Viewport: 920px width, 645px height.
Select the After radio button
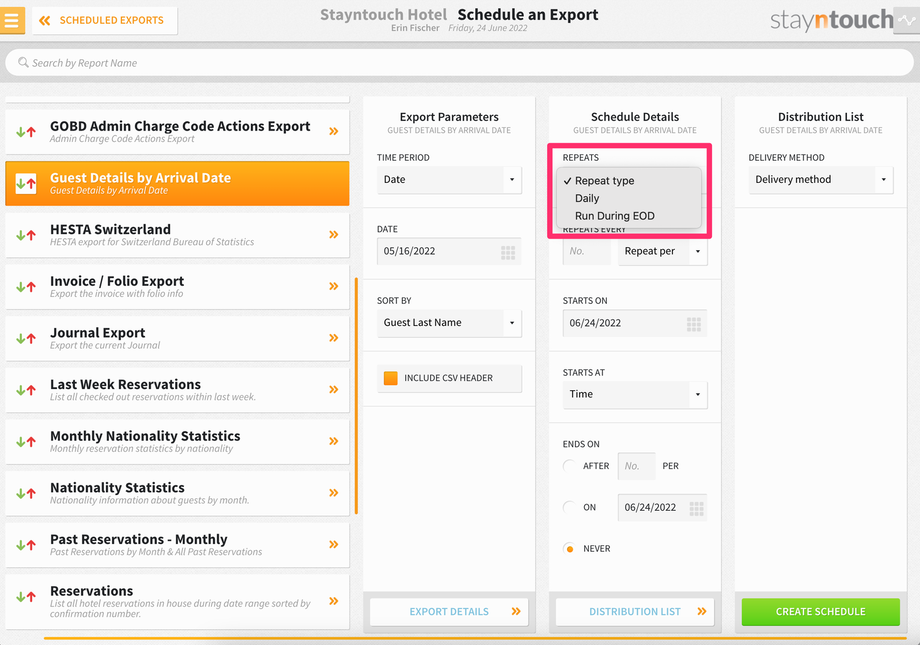pos(569,466)
